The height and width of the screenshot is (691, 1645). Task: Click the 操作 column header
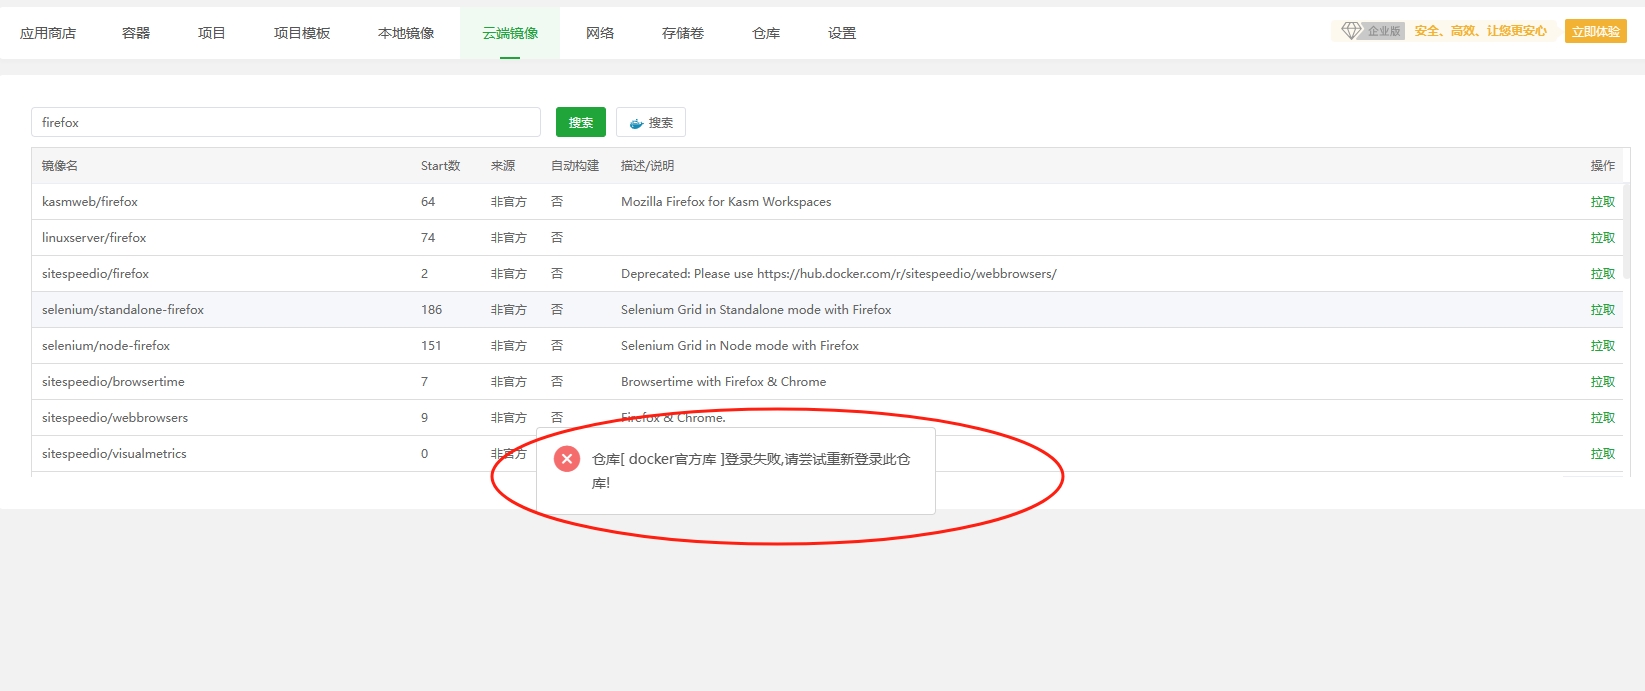click(1603, 166)
